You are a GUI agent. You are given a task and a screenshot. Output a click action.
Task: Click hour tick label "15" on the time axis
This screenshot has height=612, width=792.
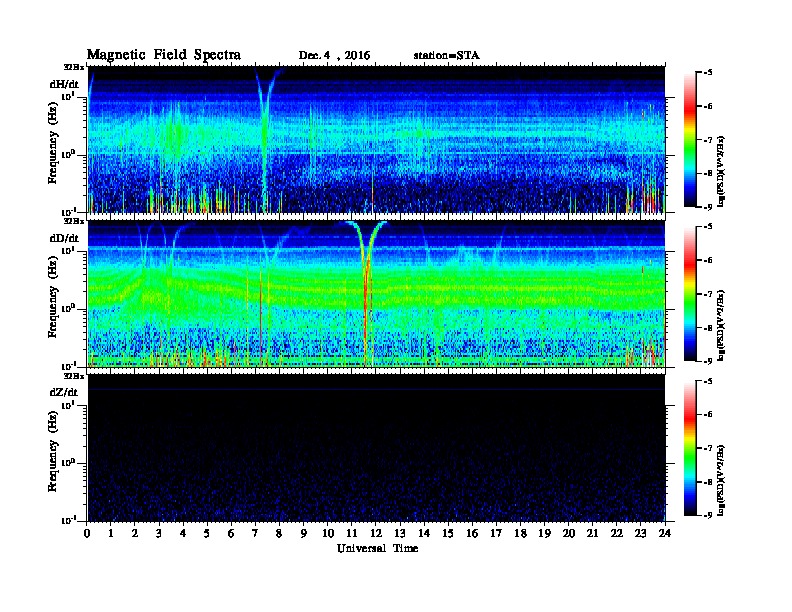[x=448, y=533]
